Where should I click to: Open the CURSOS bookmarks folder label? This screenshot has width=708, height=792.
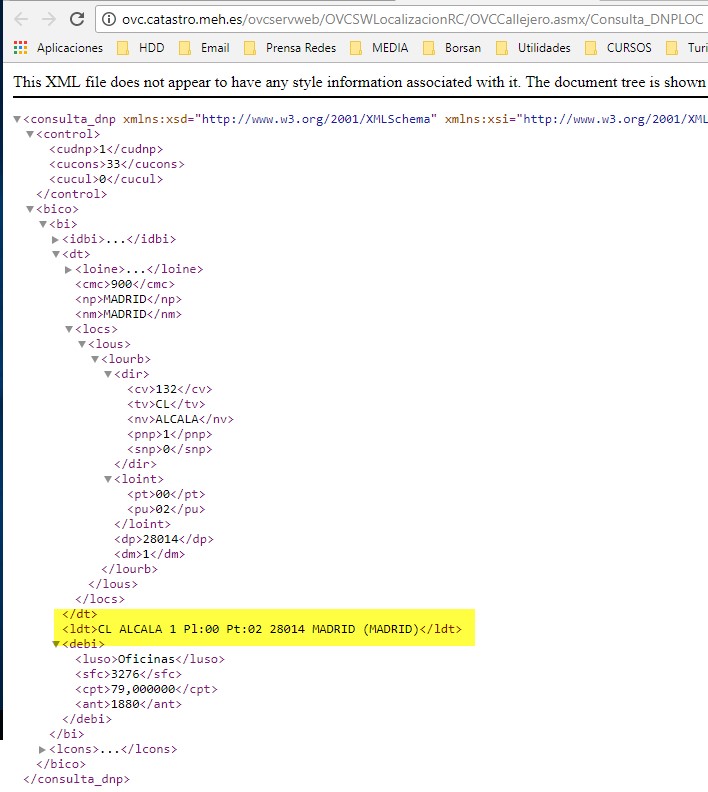(x=629, y=47)
